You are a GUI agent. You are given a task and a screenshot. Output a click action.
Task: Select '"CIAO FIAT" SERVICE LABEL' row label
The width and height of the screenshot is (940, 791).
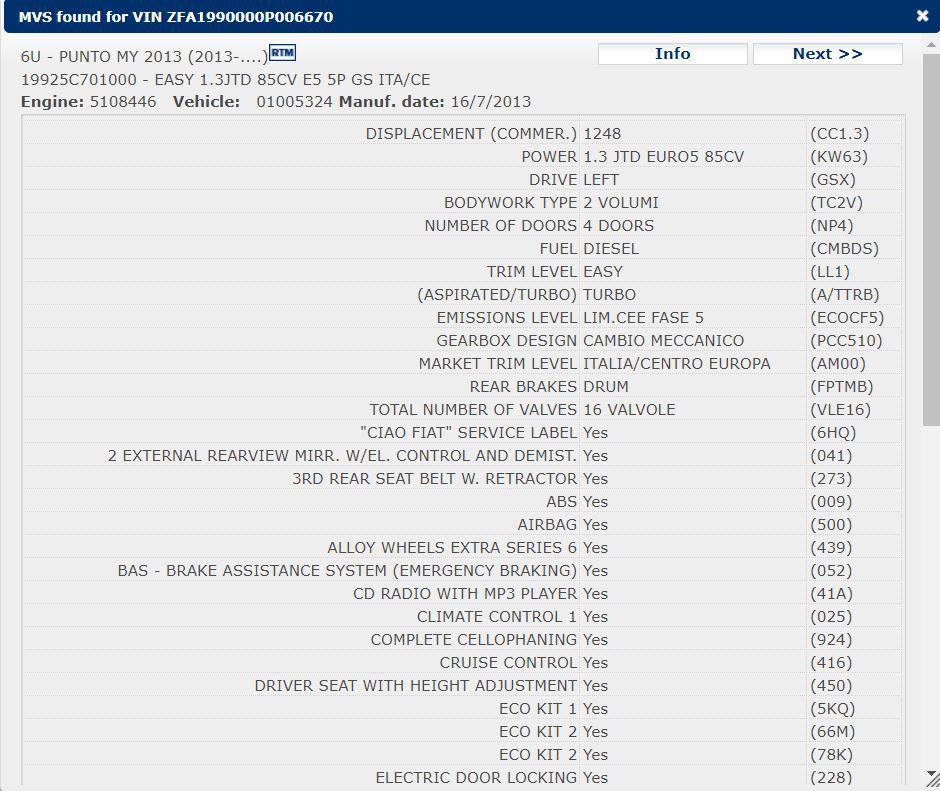click(468, 432)
